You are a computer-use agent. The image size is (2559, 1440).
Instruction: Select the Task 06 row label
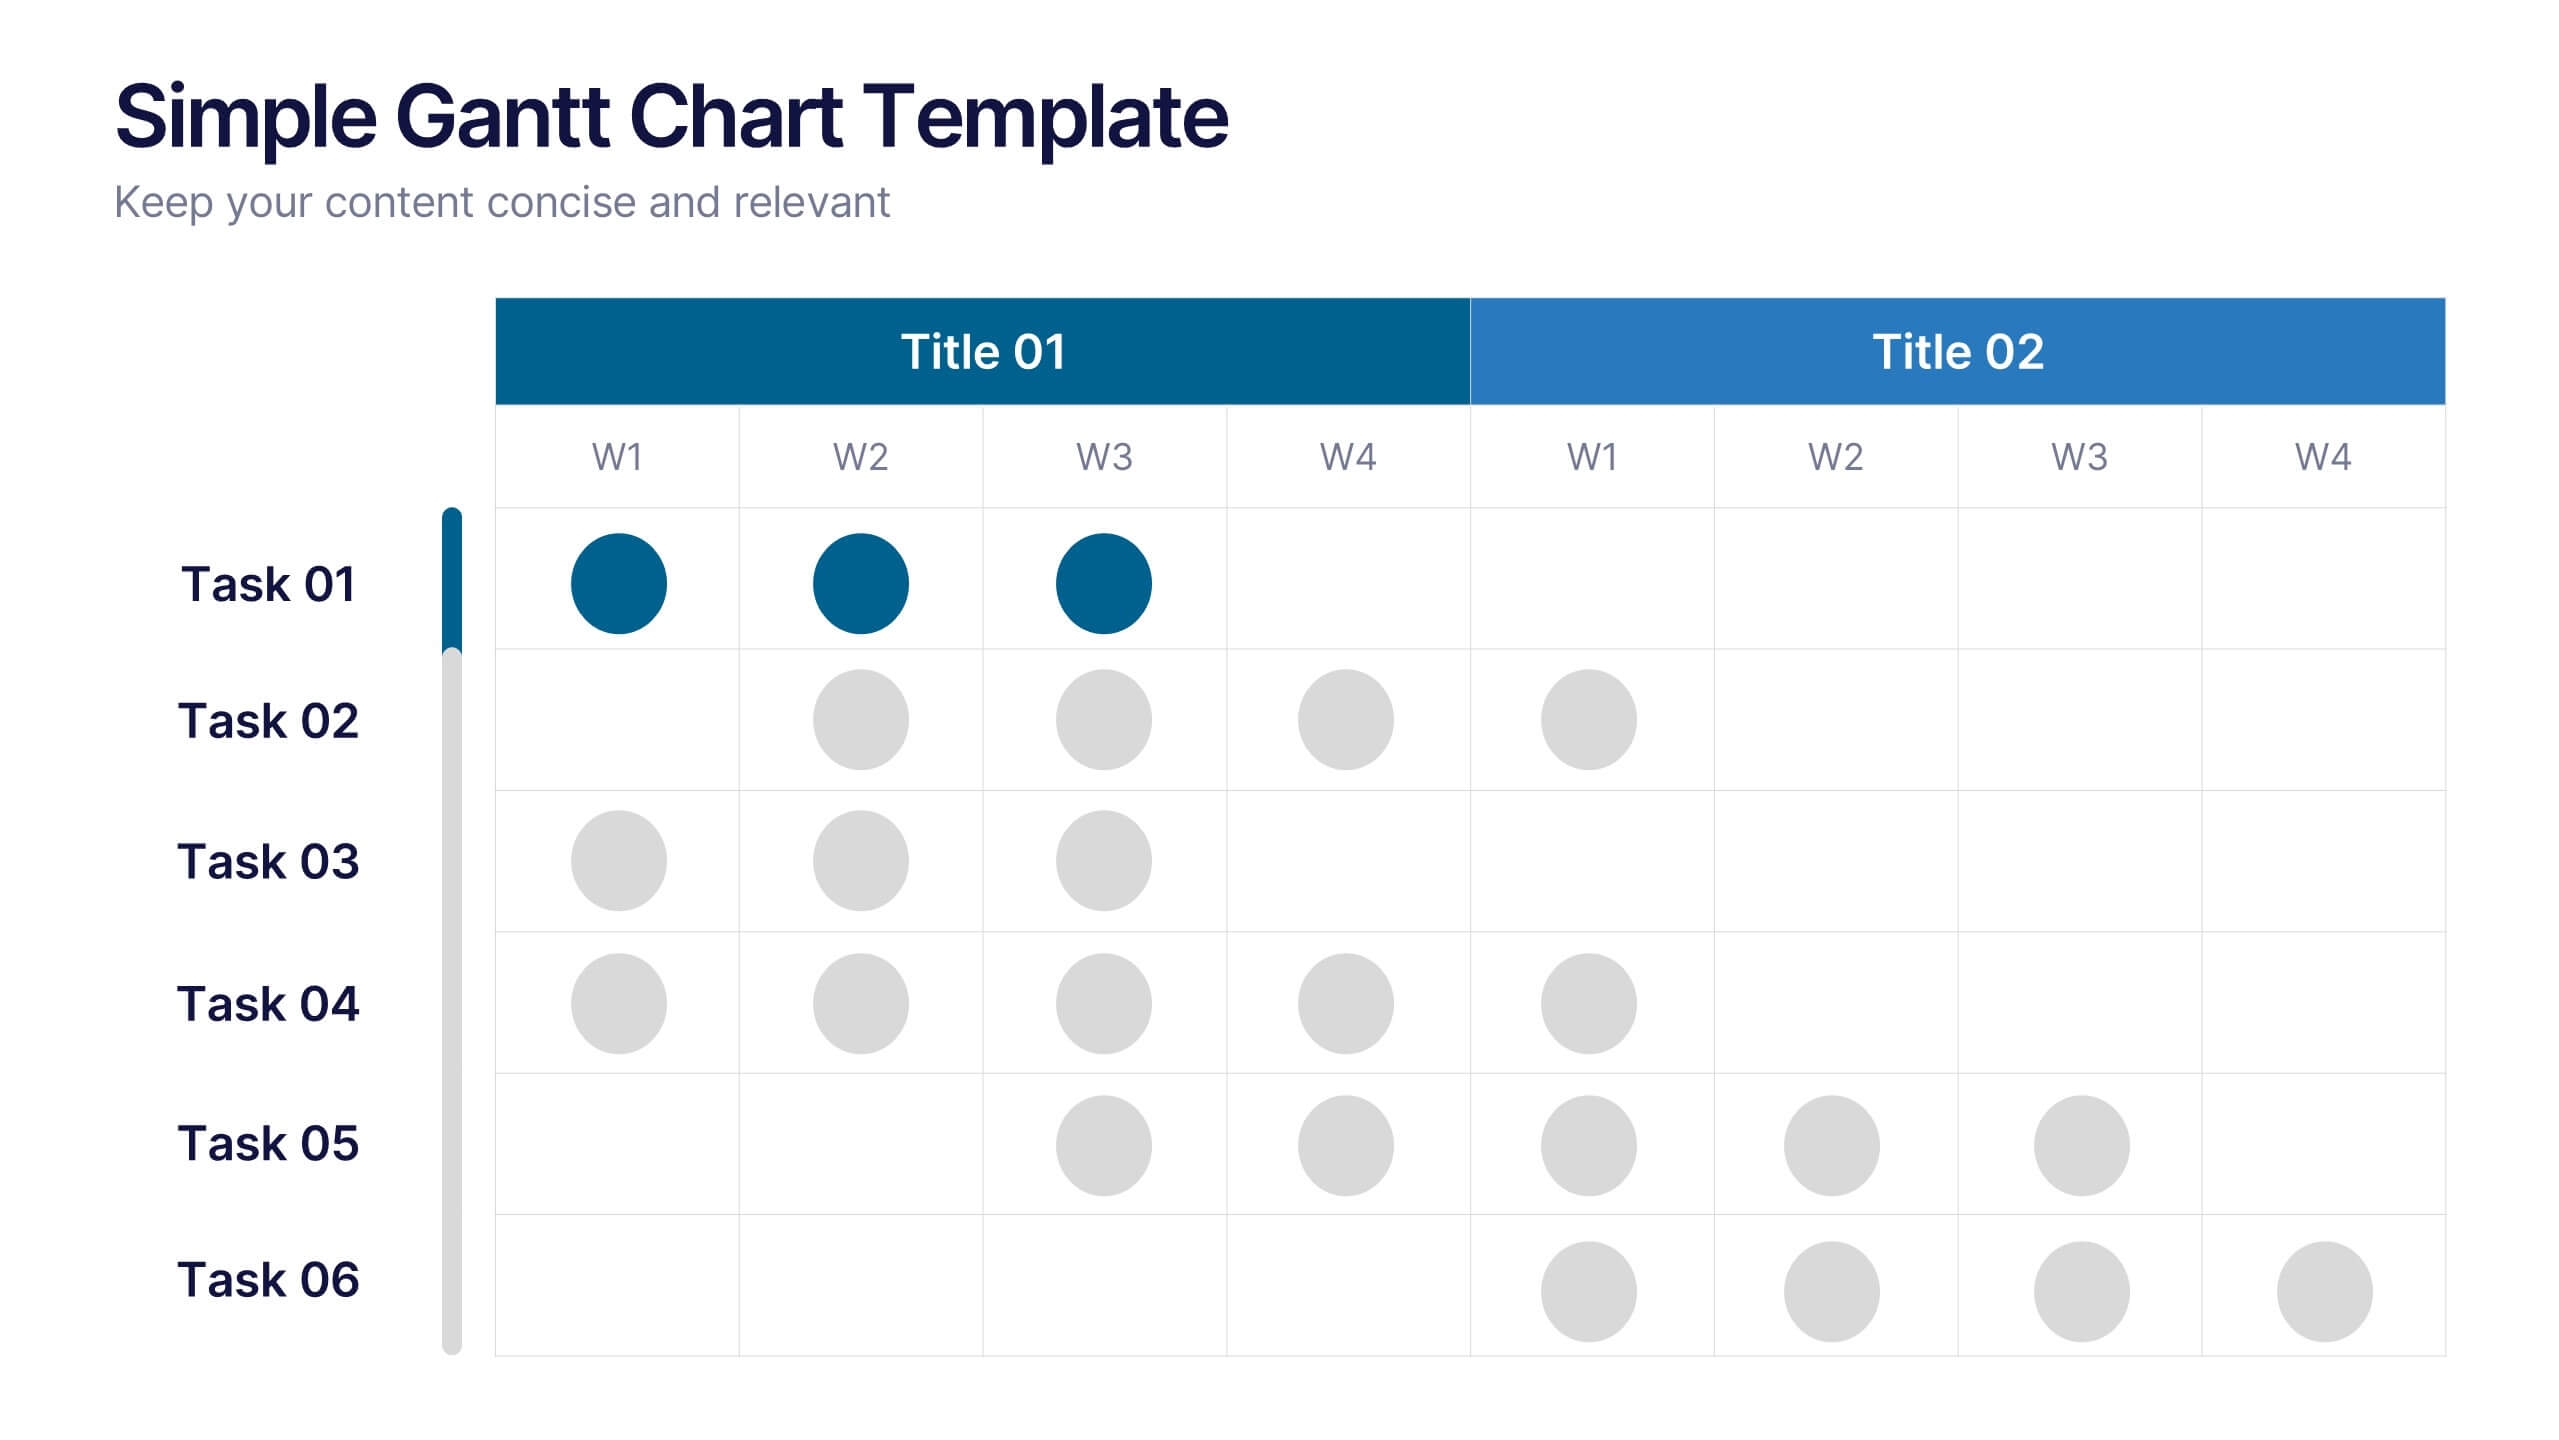[268, 1280]
